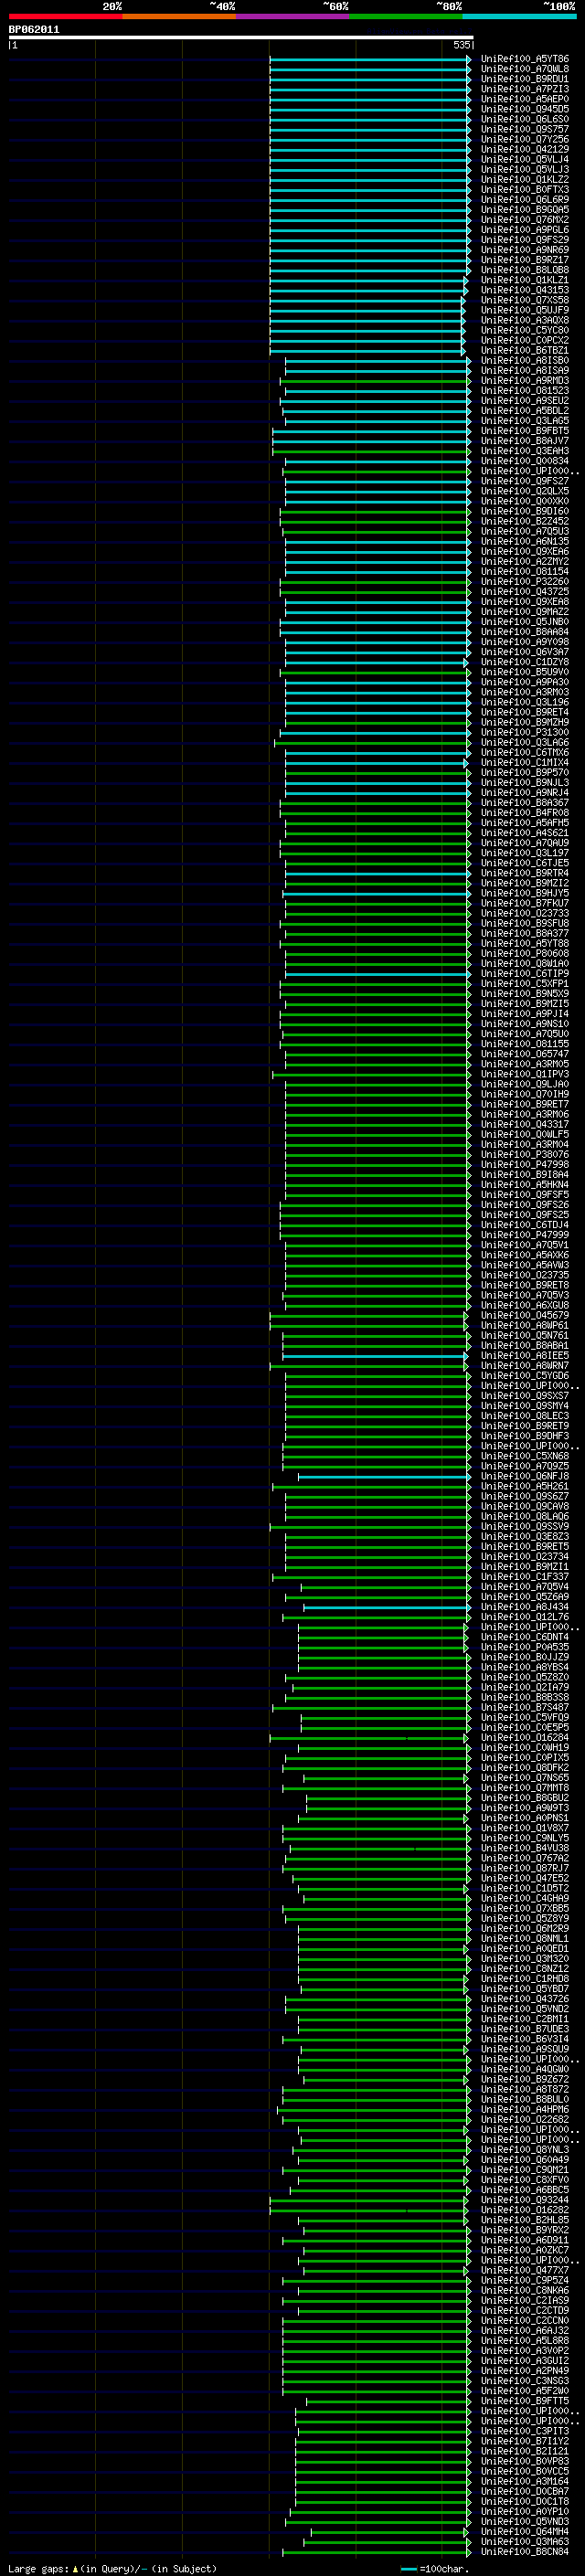Select hit label UniRef100_A8IEE5
585x2576 pixels.
point(525,1356)
